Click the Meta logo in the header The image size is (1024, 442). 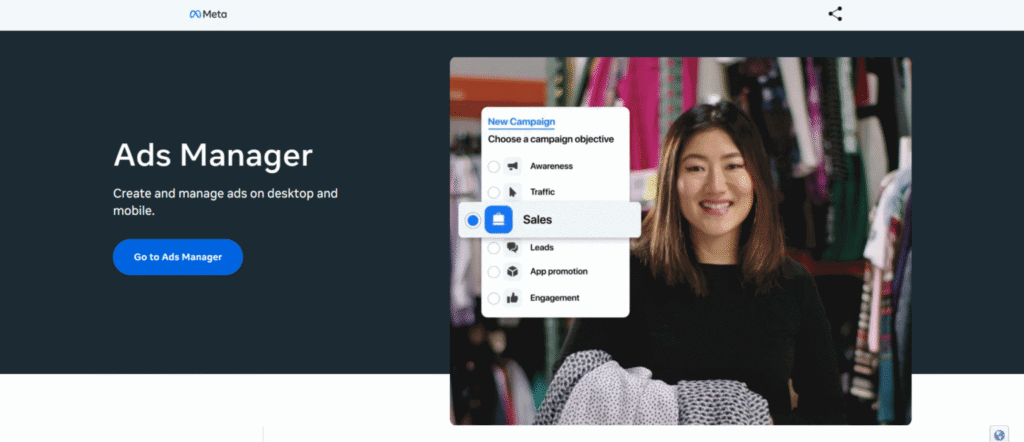pos(208,14)
